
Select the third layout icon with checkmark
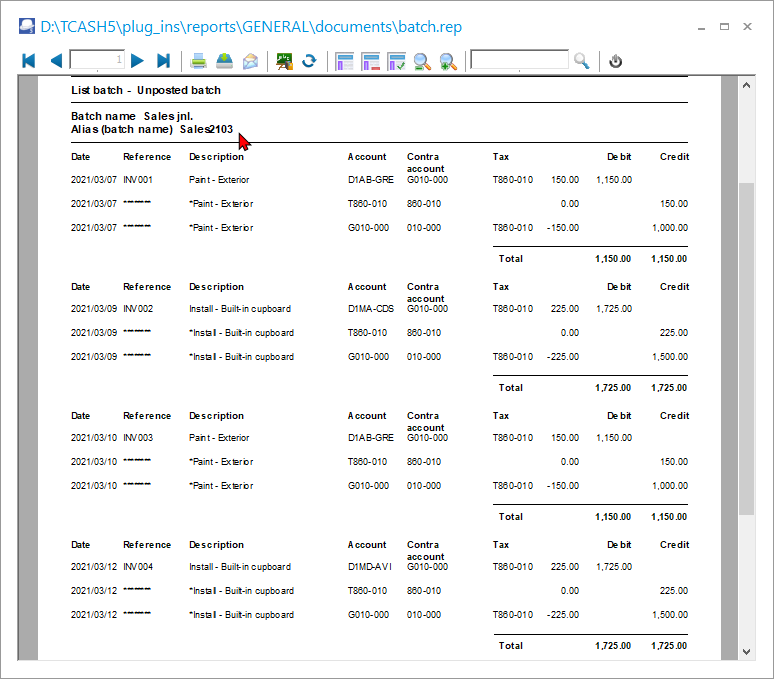[397, 61]
